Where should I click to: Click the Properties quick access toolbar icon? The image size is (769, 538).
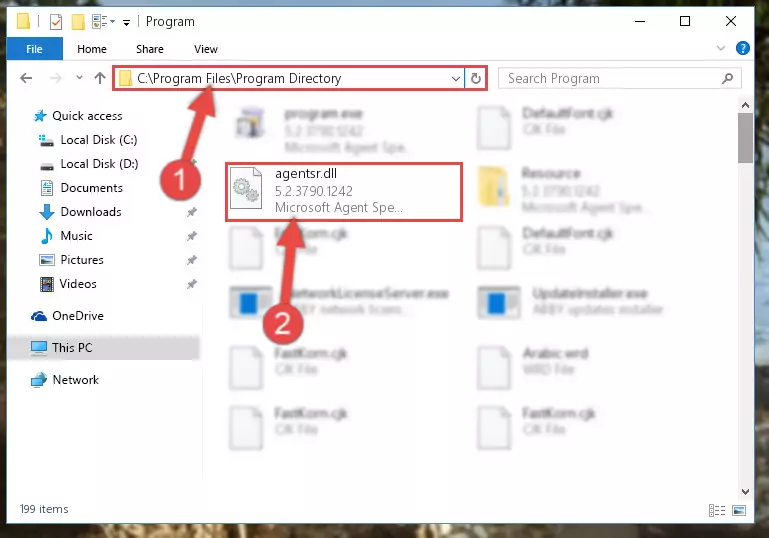56,22
